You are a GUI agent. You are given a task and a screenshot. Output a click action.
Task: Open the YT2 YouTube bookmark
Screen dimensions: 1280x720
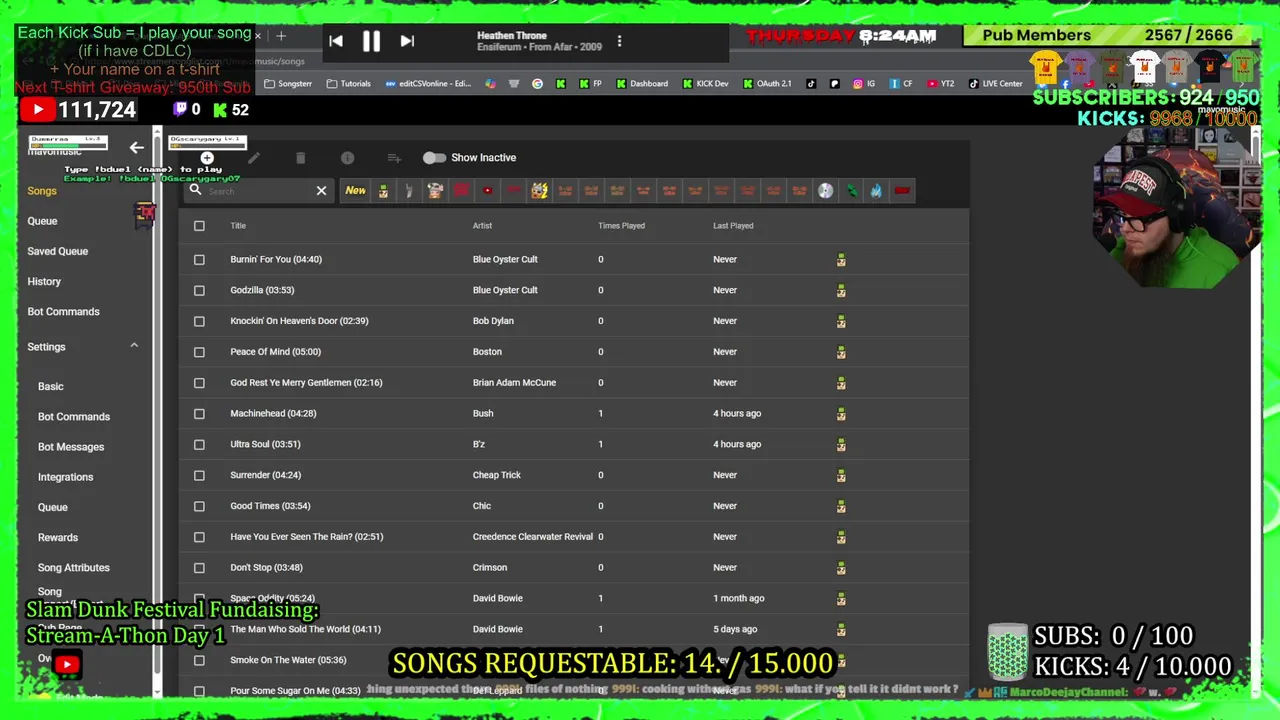[x=940, y=84]
